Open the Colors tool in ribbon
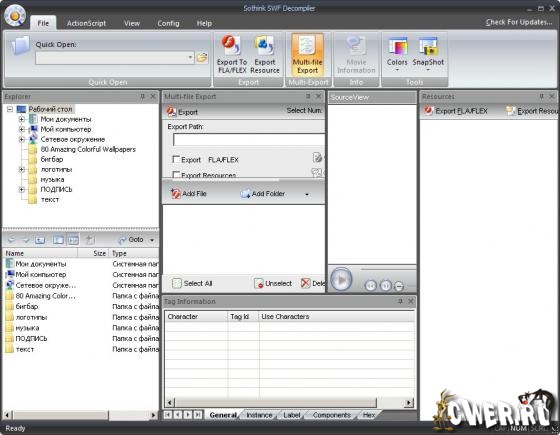This screenshot has height=435, width=560. [397, 54]
